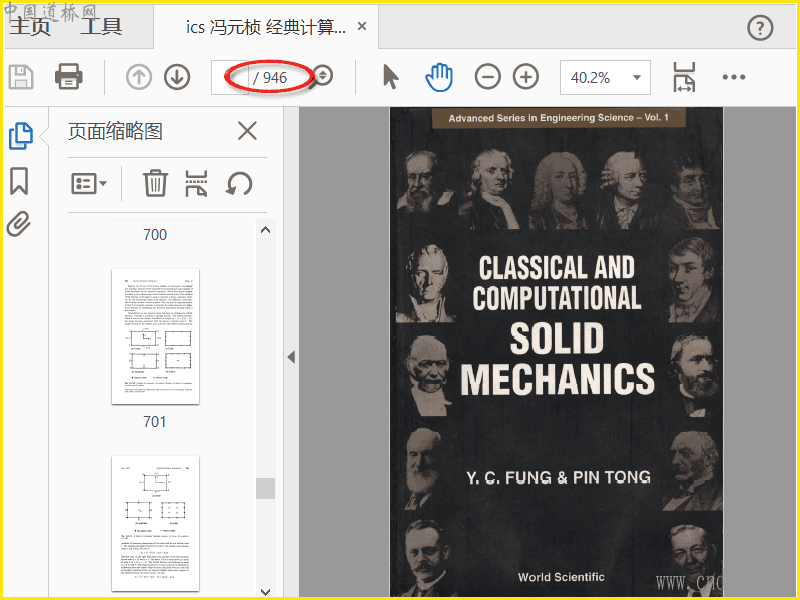The image size is (800, 600).
Task: Click the 700 page label
Action: click(155, 235)
